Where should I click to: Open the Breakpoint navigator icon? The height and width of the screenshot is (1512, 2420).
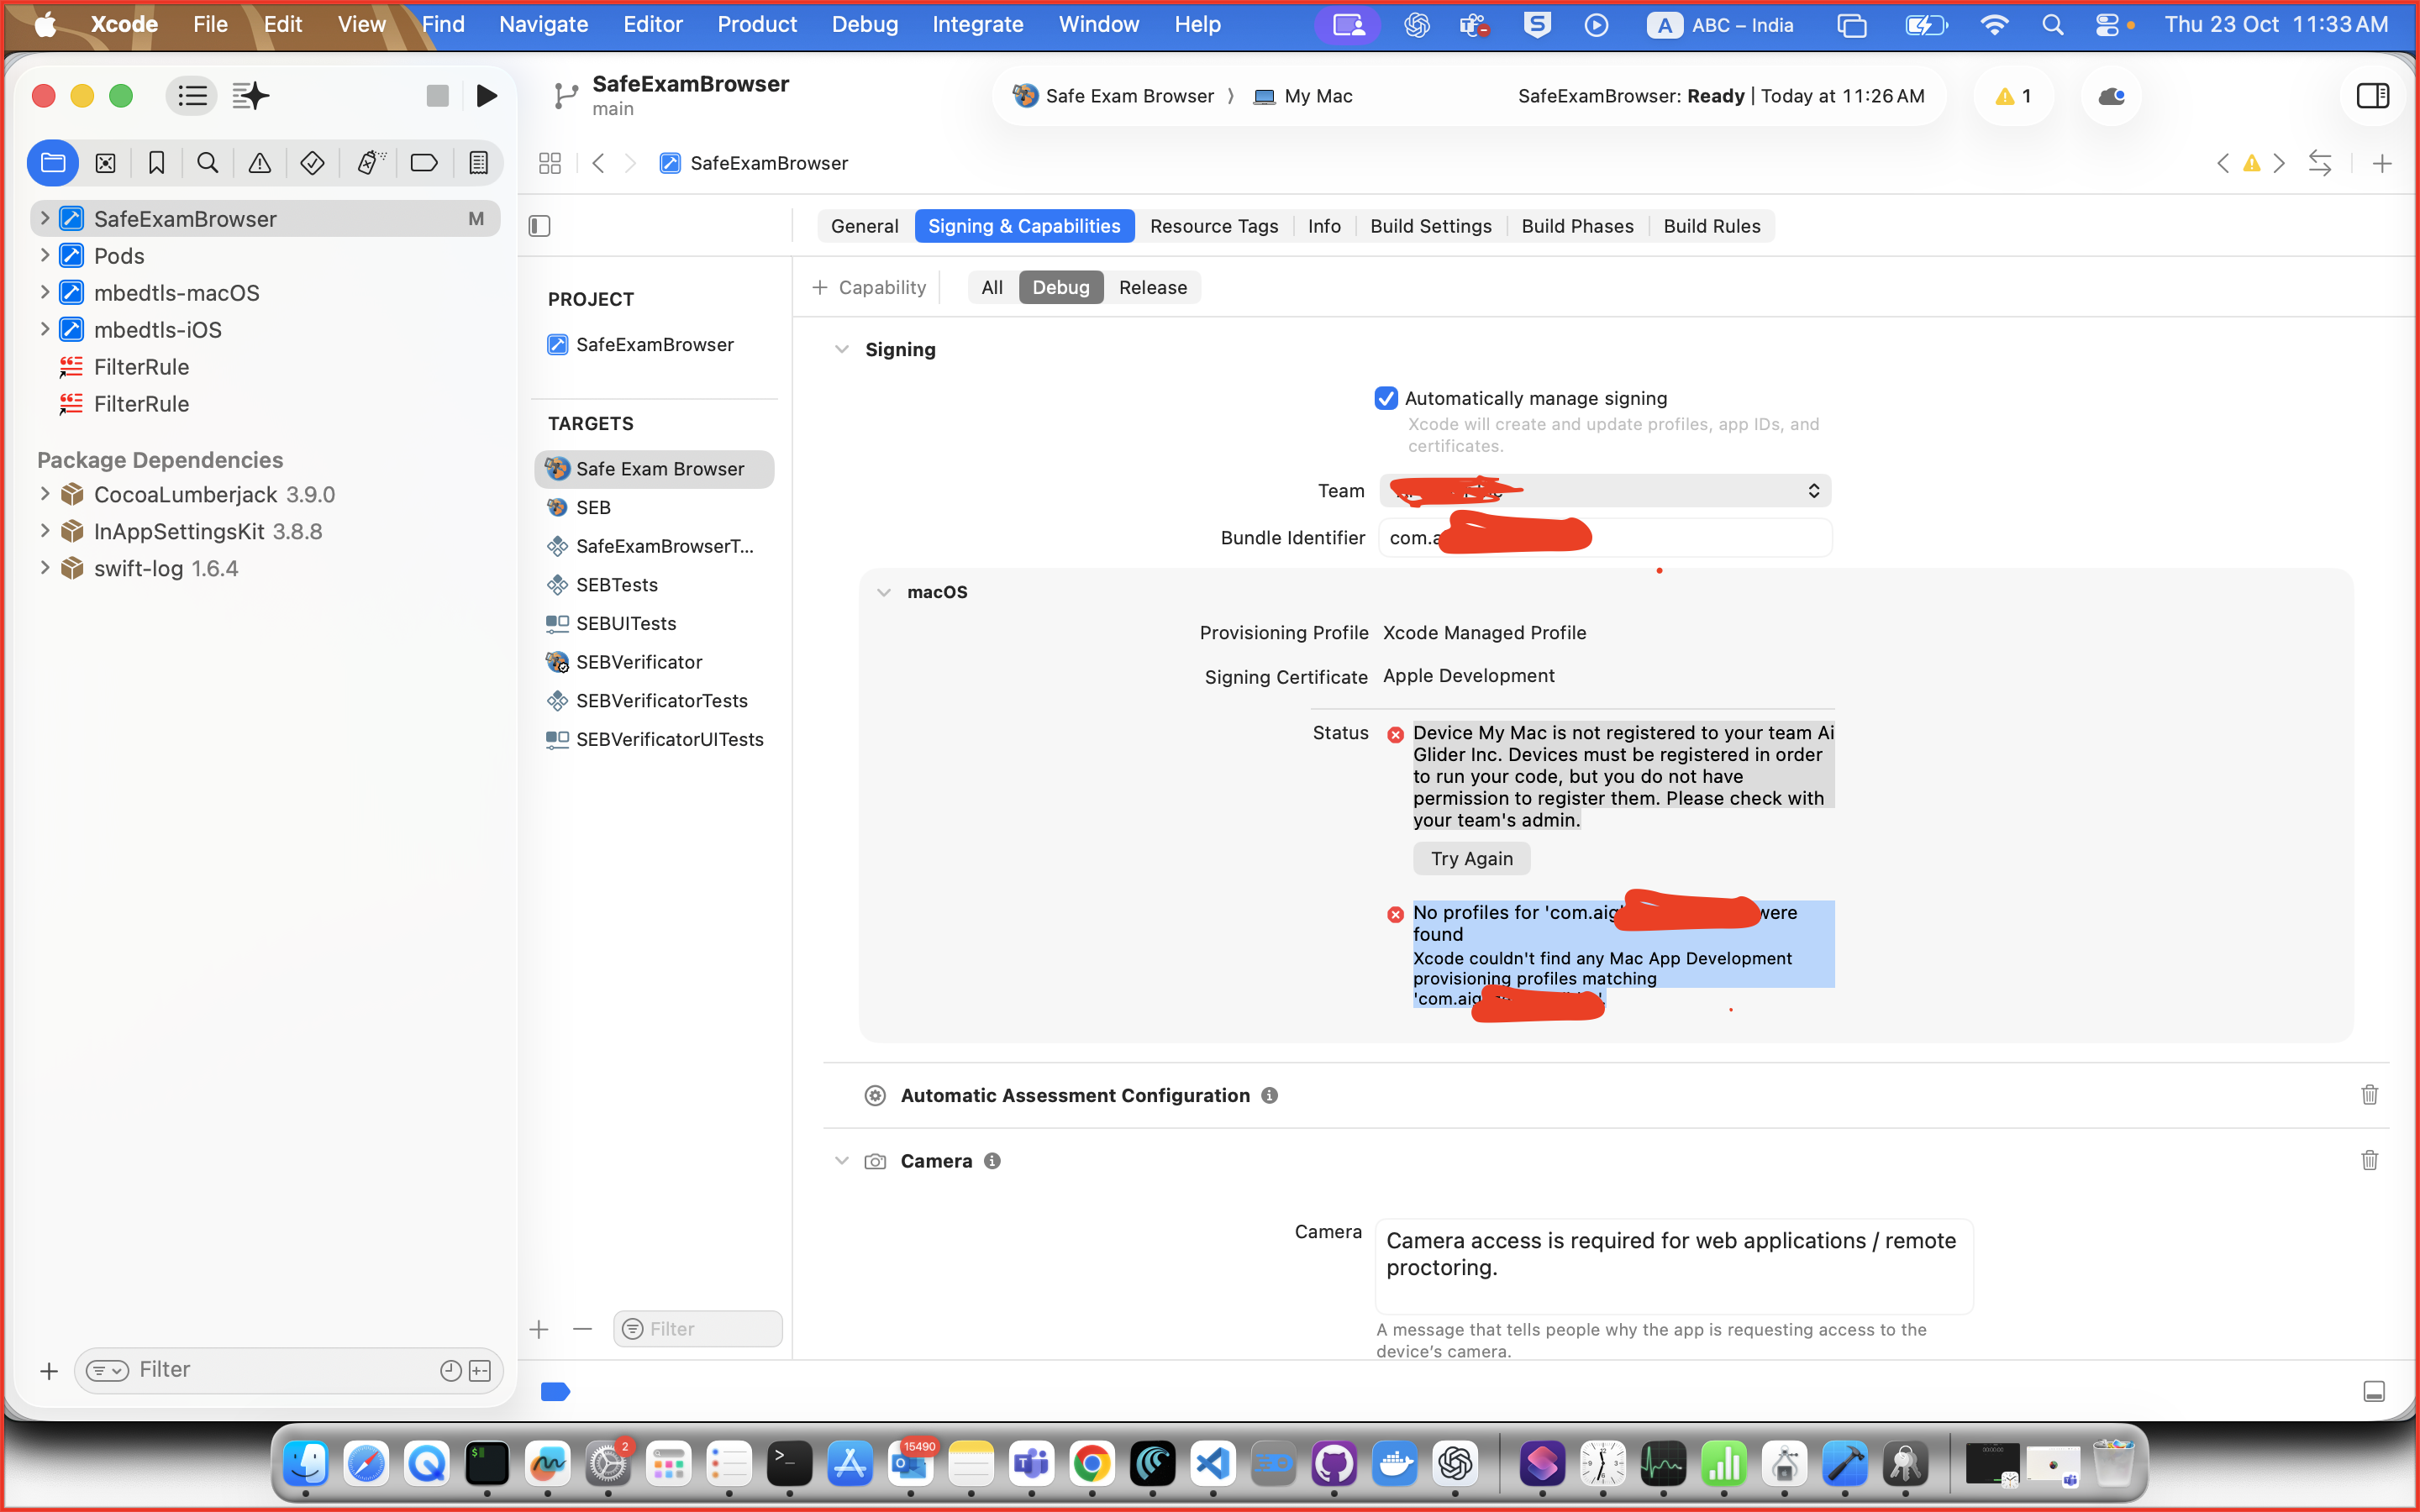[x=424, y=163]
